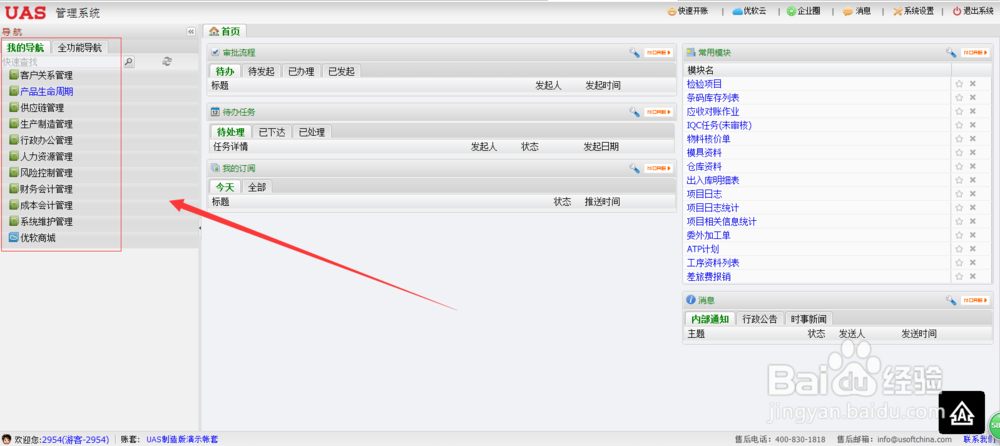Viewport: 1000px width, 446px height.
Task: Select 时事新闻 tab in 消息
Action: pyautogui.click(x=808, y=319)
